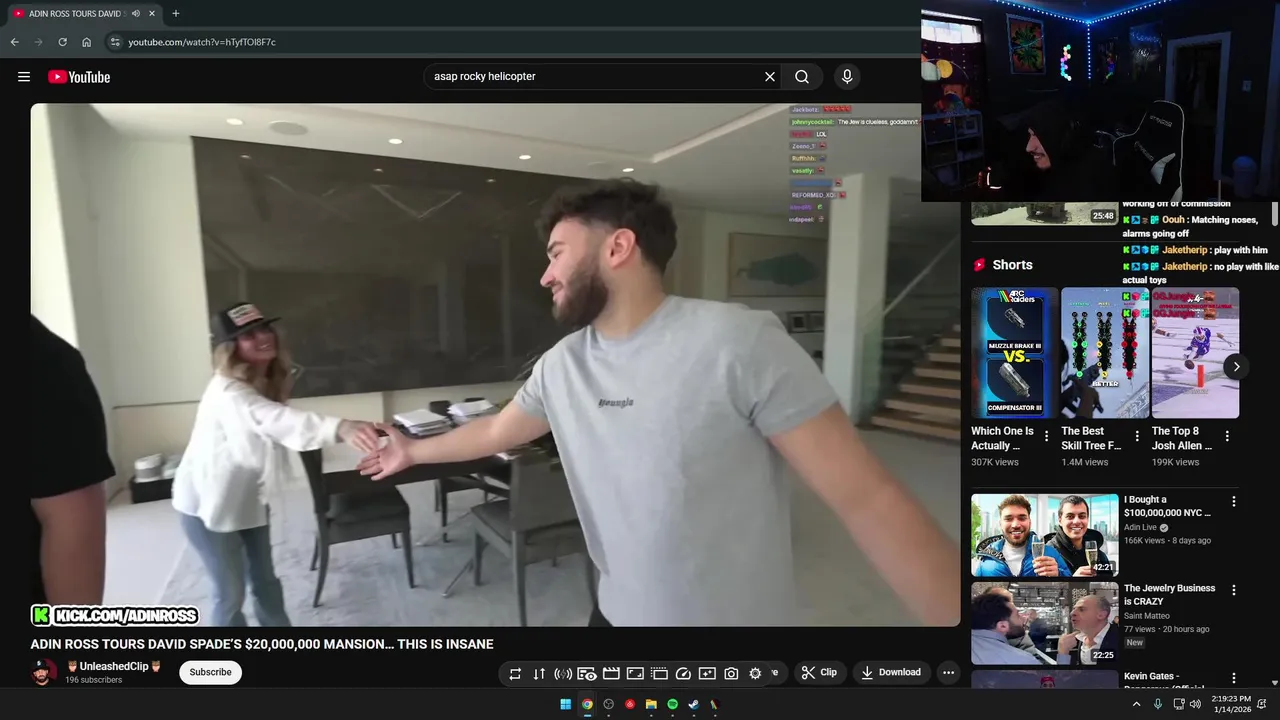Open File Explorer from the taskbar
The width and height of the screenshot is (1280, 720).
pos(651,704)
